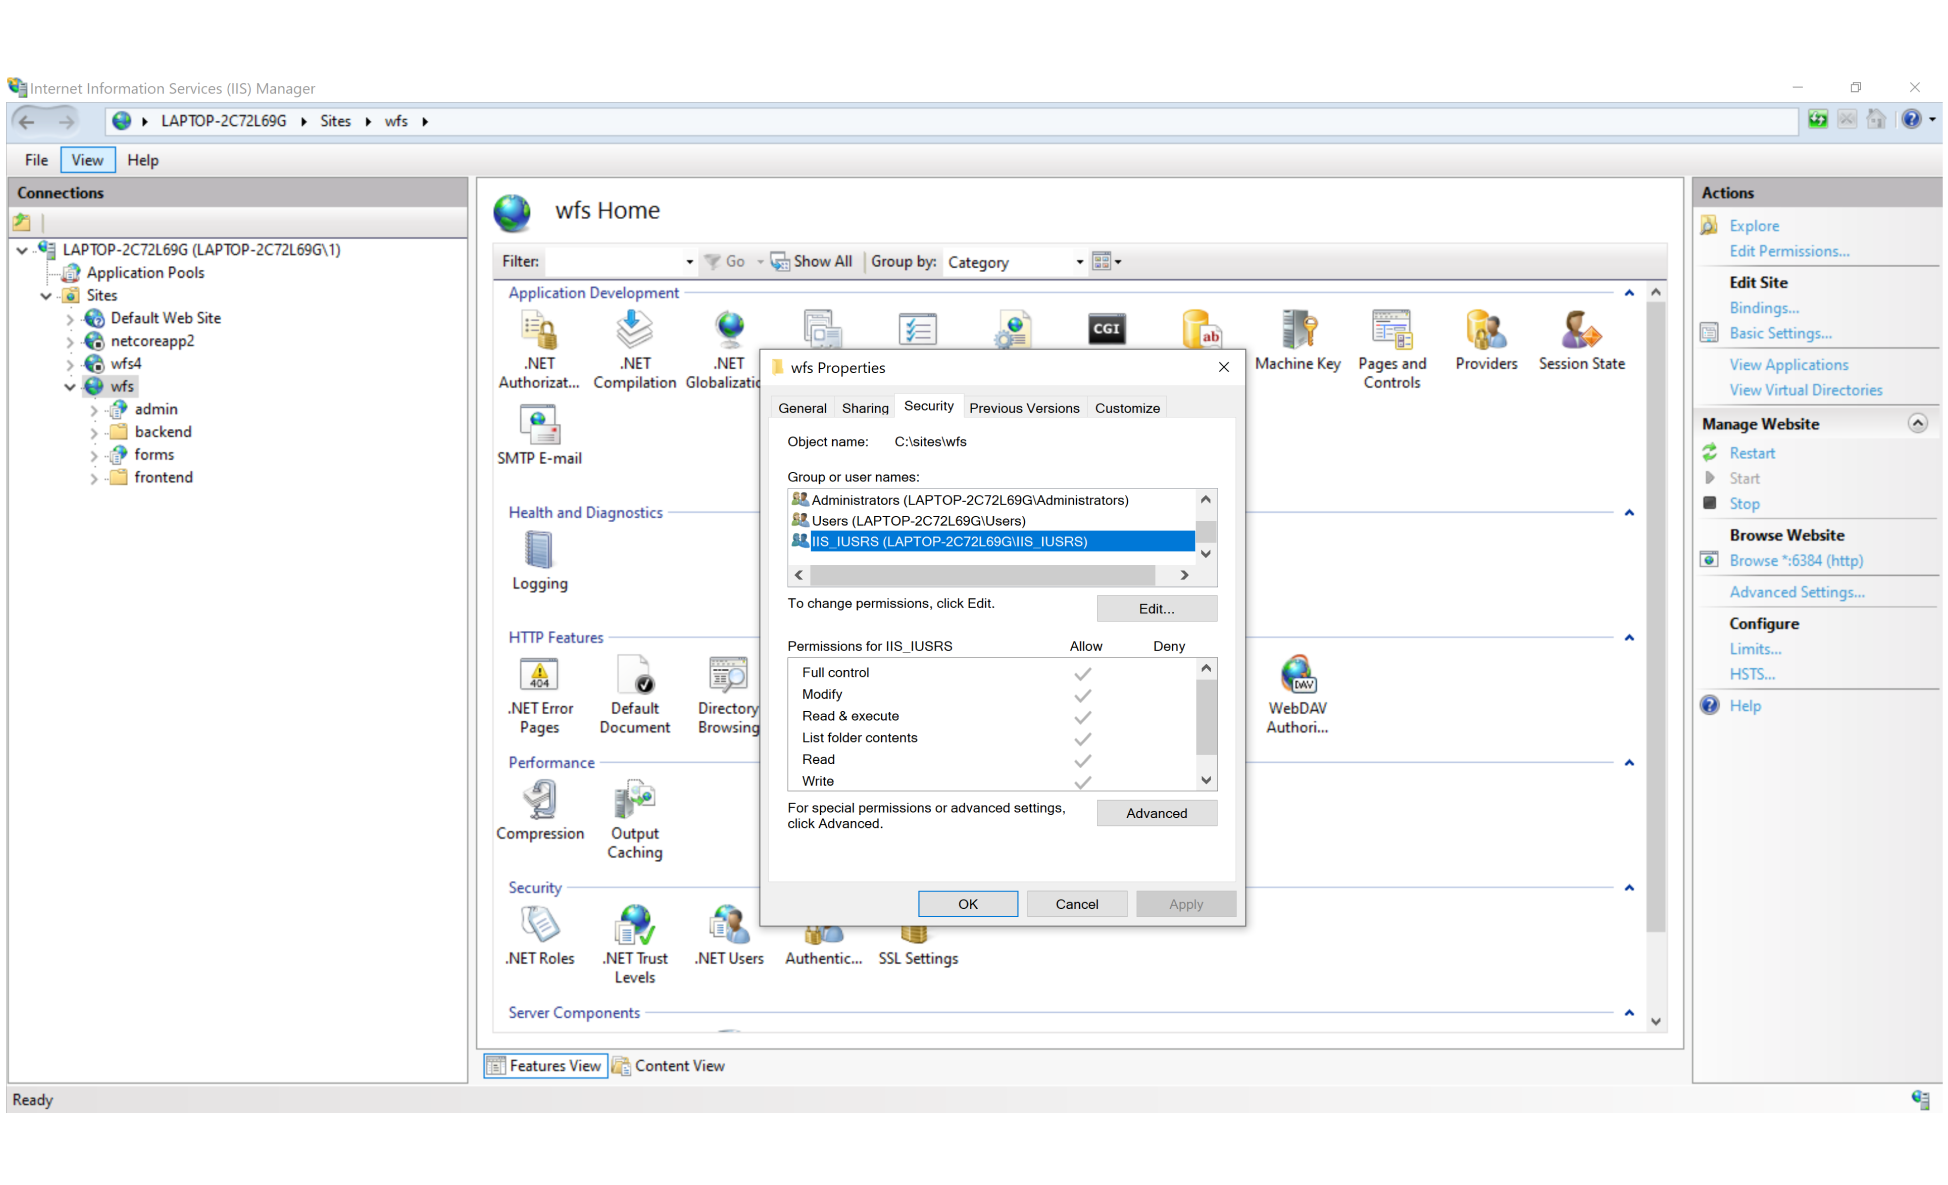Expand the admin application node
The width and height of the screenshot is (1948, 1185).
[93, 410]
